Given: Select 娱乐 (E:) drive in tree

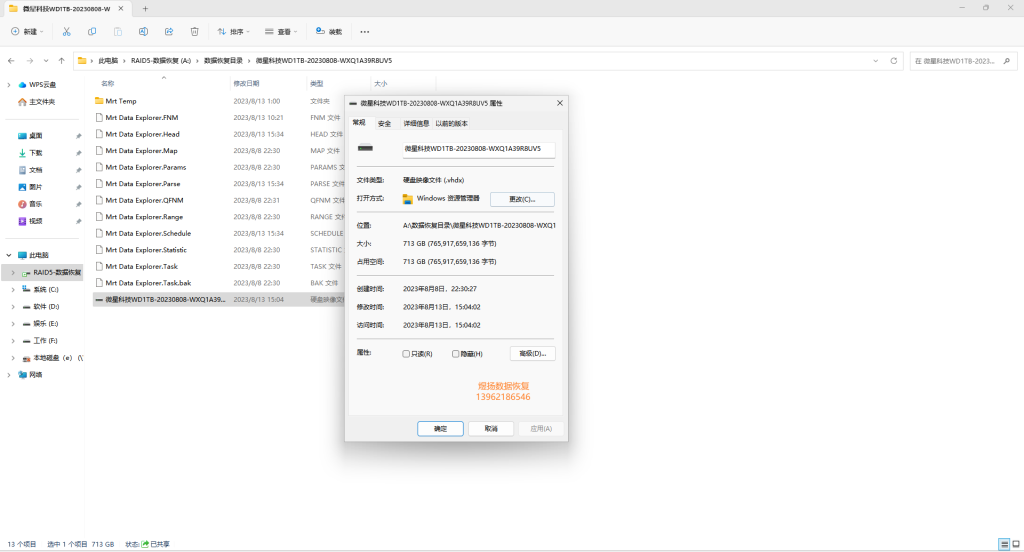Looking at the screenshot, I should click(x=46, y=323).
